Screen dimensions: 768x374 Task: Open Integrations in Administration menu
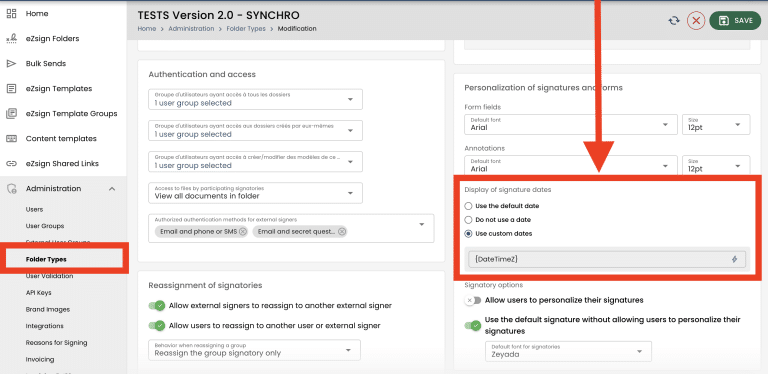pos(45,326)
